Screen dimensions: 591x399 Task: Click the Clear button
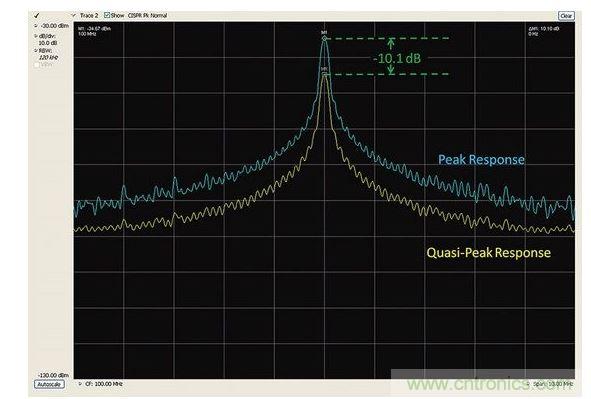click(566, 15)
